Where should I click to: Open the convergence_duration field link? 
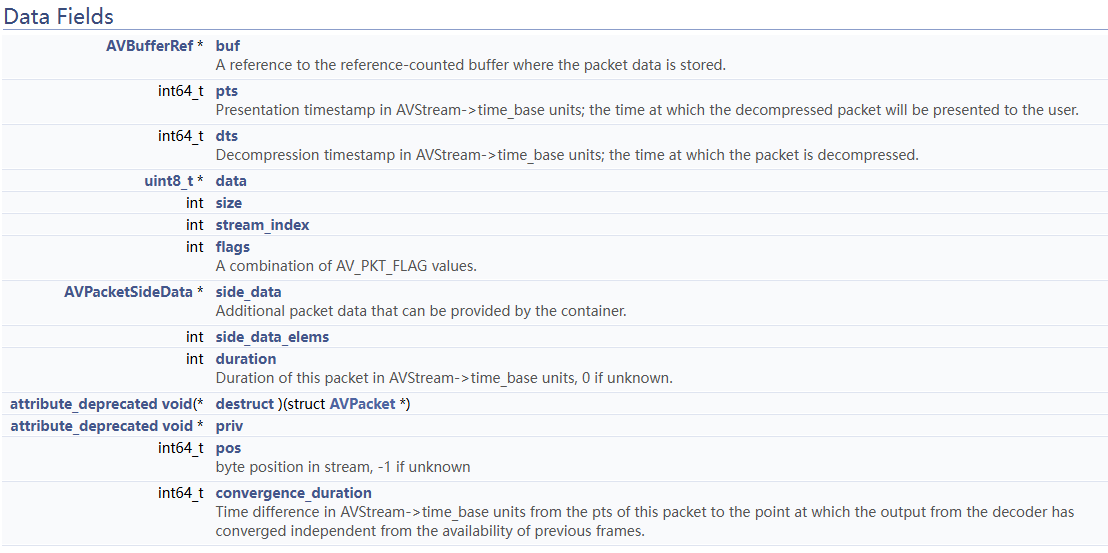point(293,493)
